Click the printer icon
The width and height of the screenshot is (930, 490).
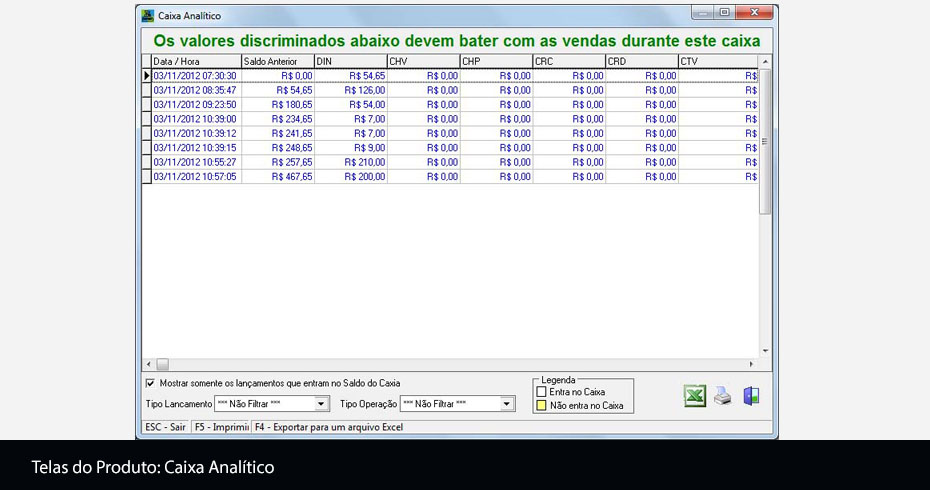[x=723, y=396]
